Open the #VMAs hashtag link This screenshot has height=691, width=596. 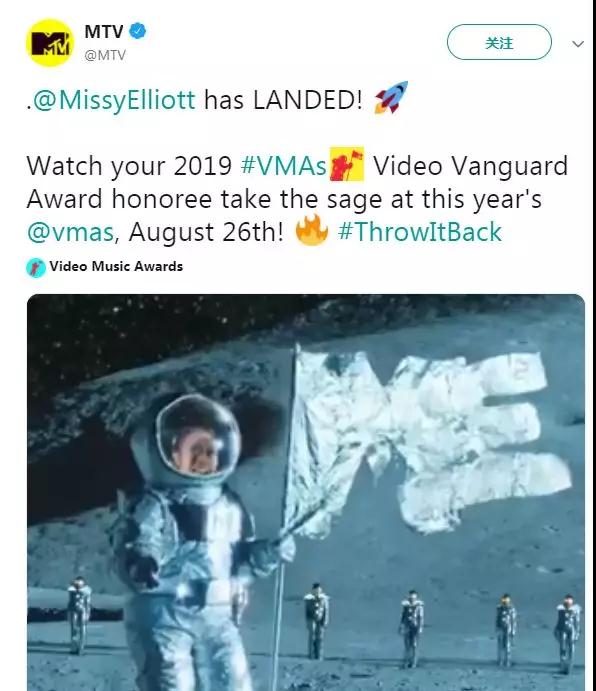tap(284, 166)
